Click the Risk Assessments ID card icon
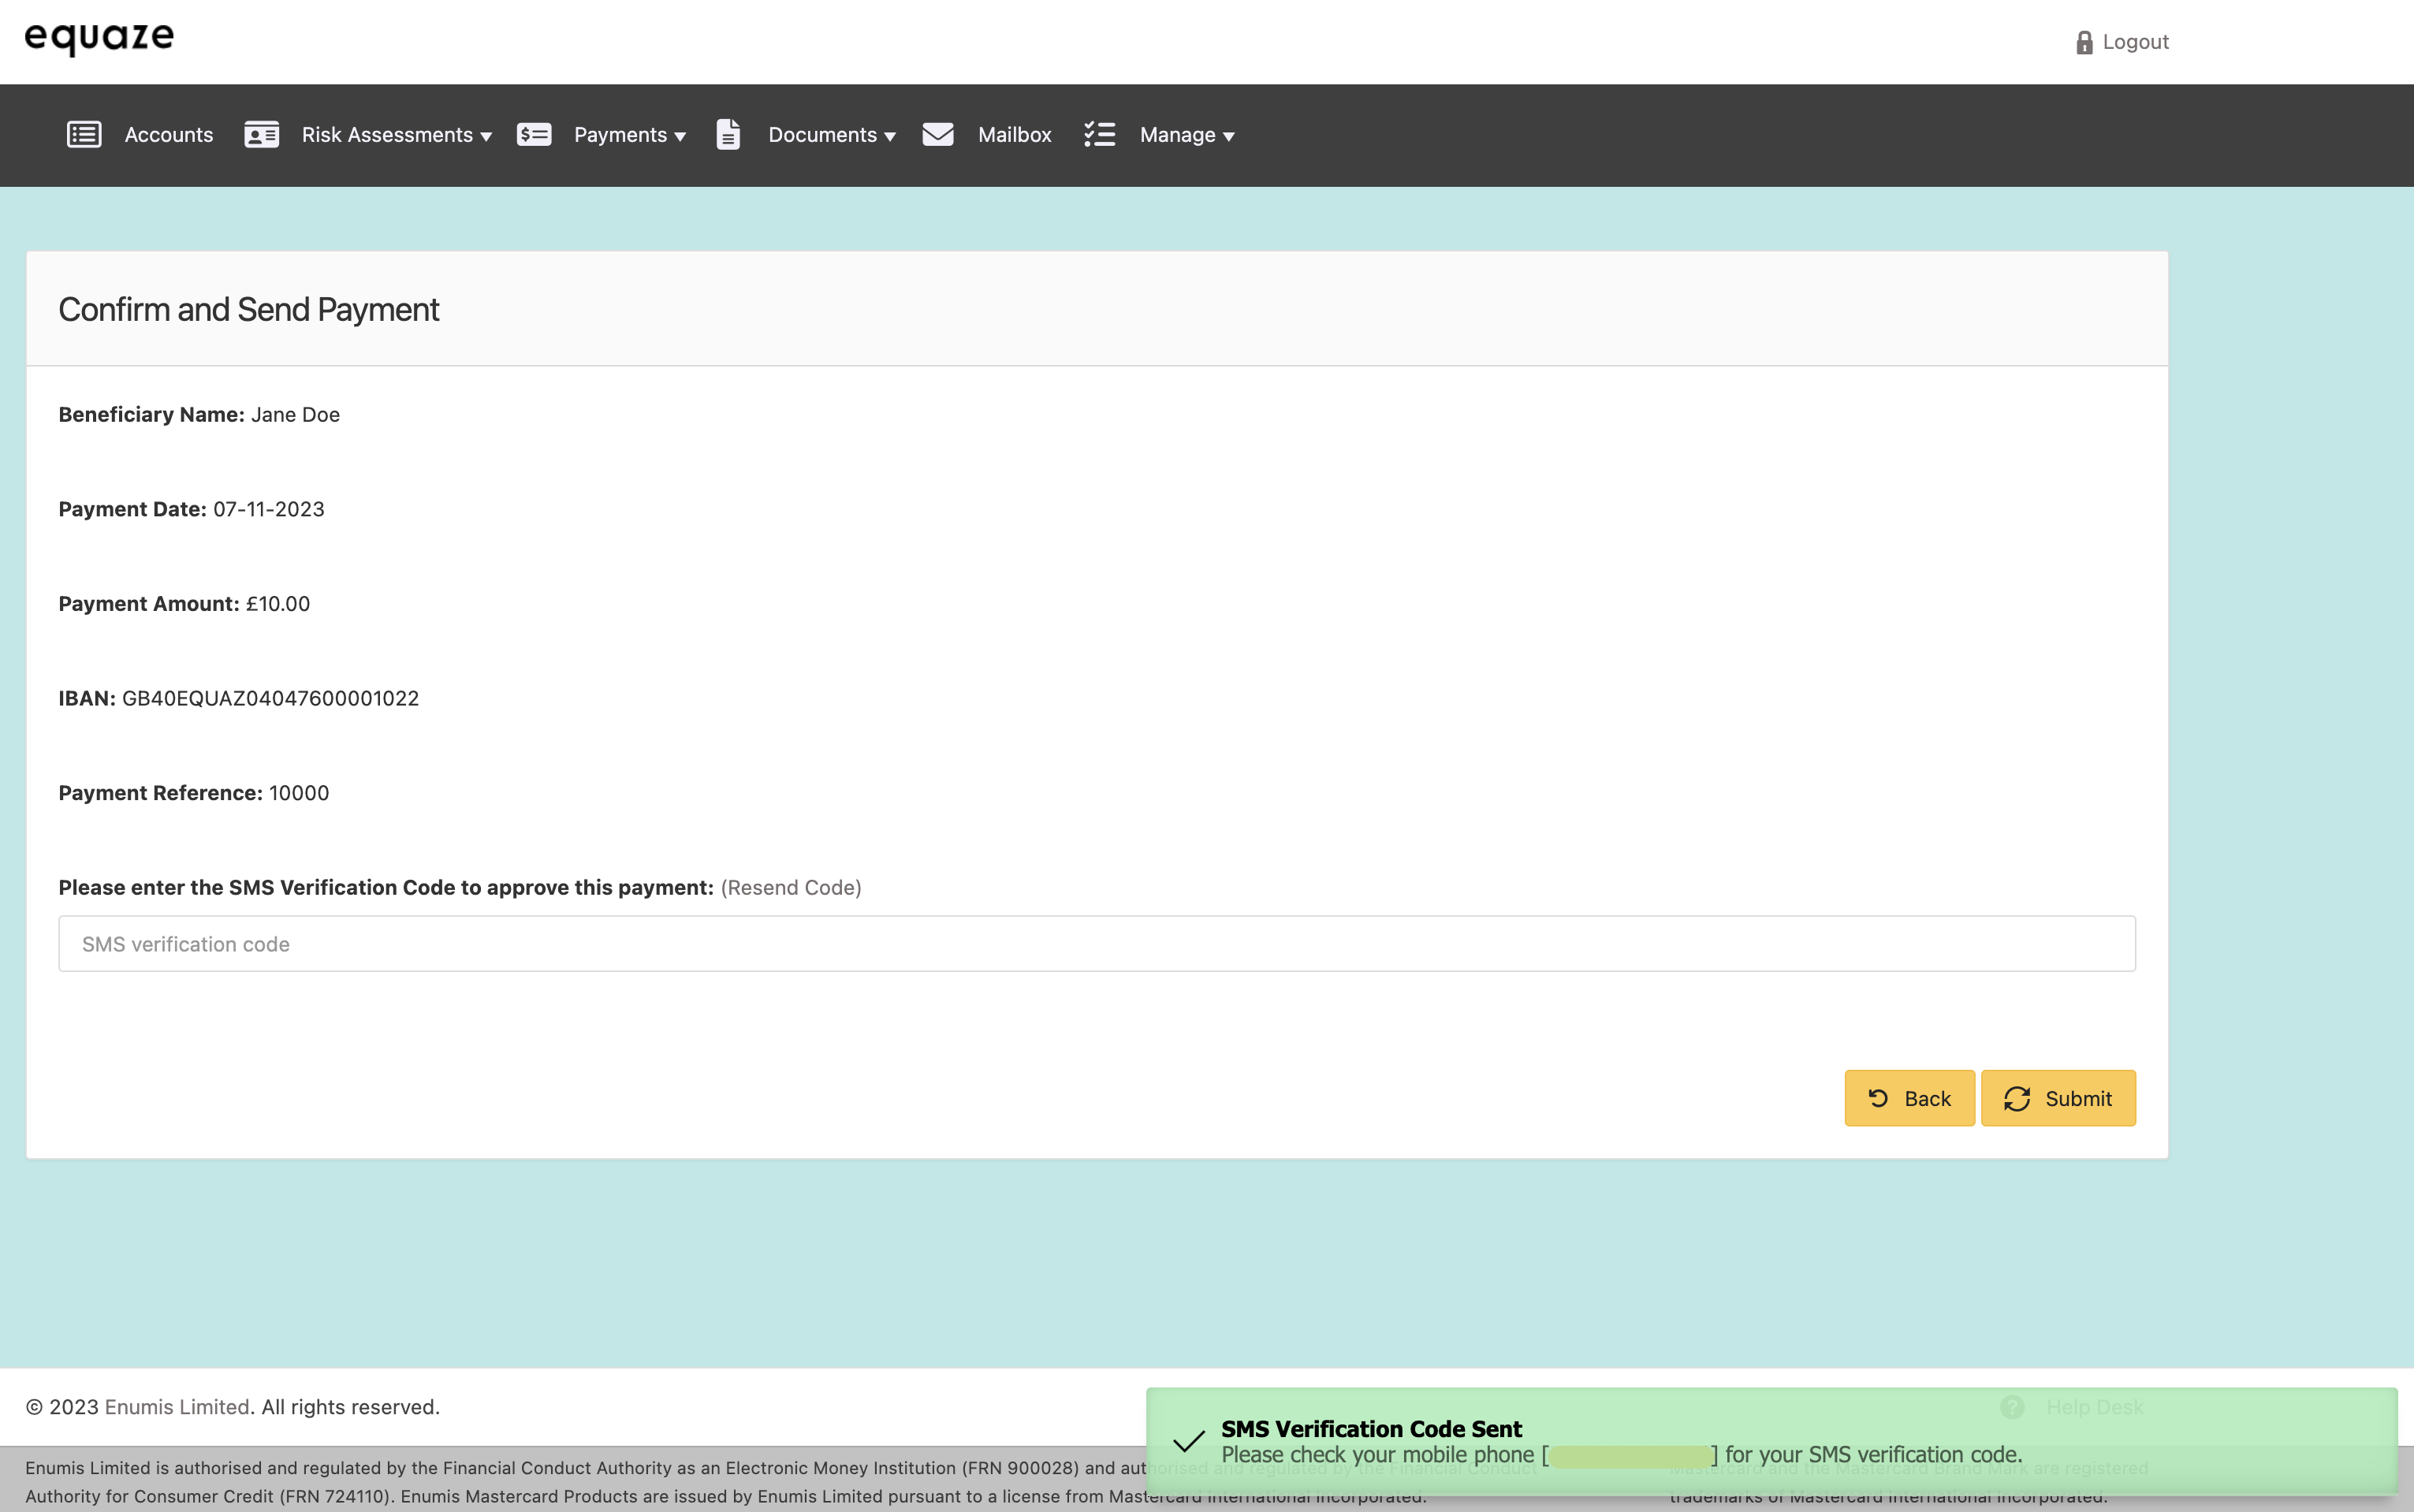Image resolution: width=2414 pixels, height=1512 pixels. pos(261,135)
